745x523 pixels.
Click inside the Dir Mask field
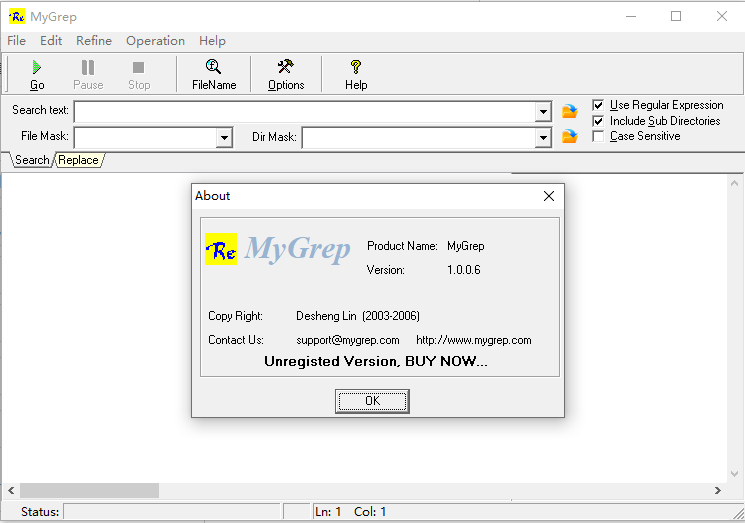click(x=419, y=138)
